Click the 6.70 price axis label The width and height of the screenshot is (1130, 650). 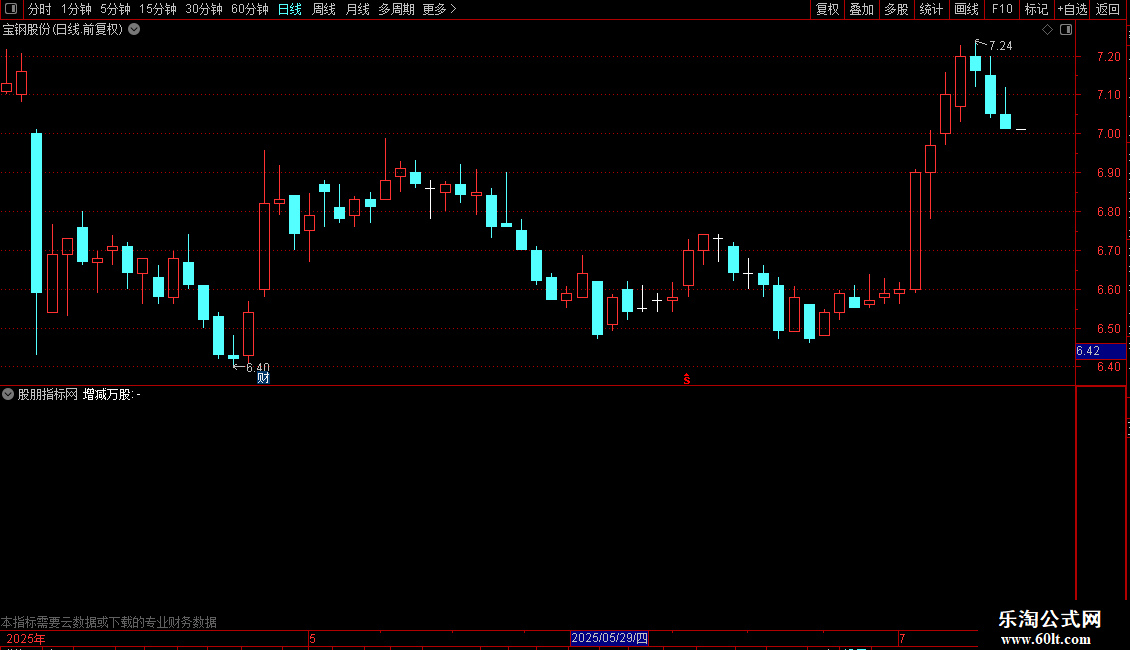pyautogui.click(x=1108, y=250)
